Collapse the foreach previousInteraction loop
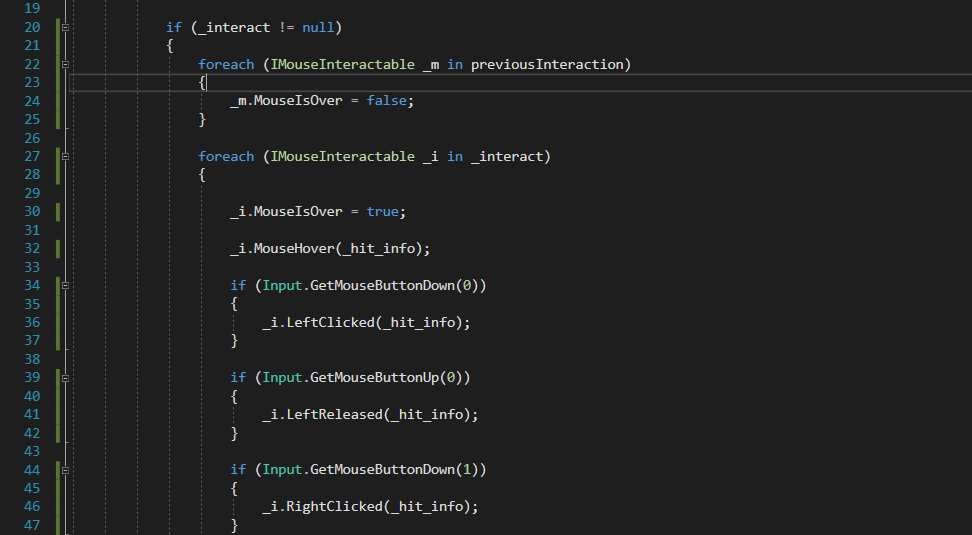Screen dimensions: 972x535 click(x=65, y=64)
